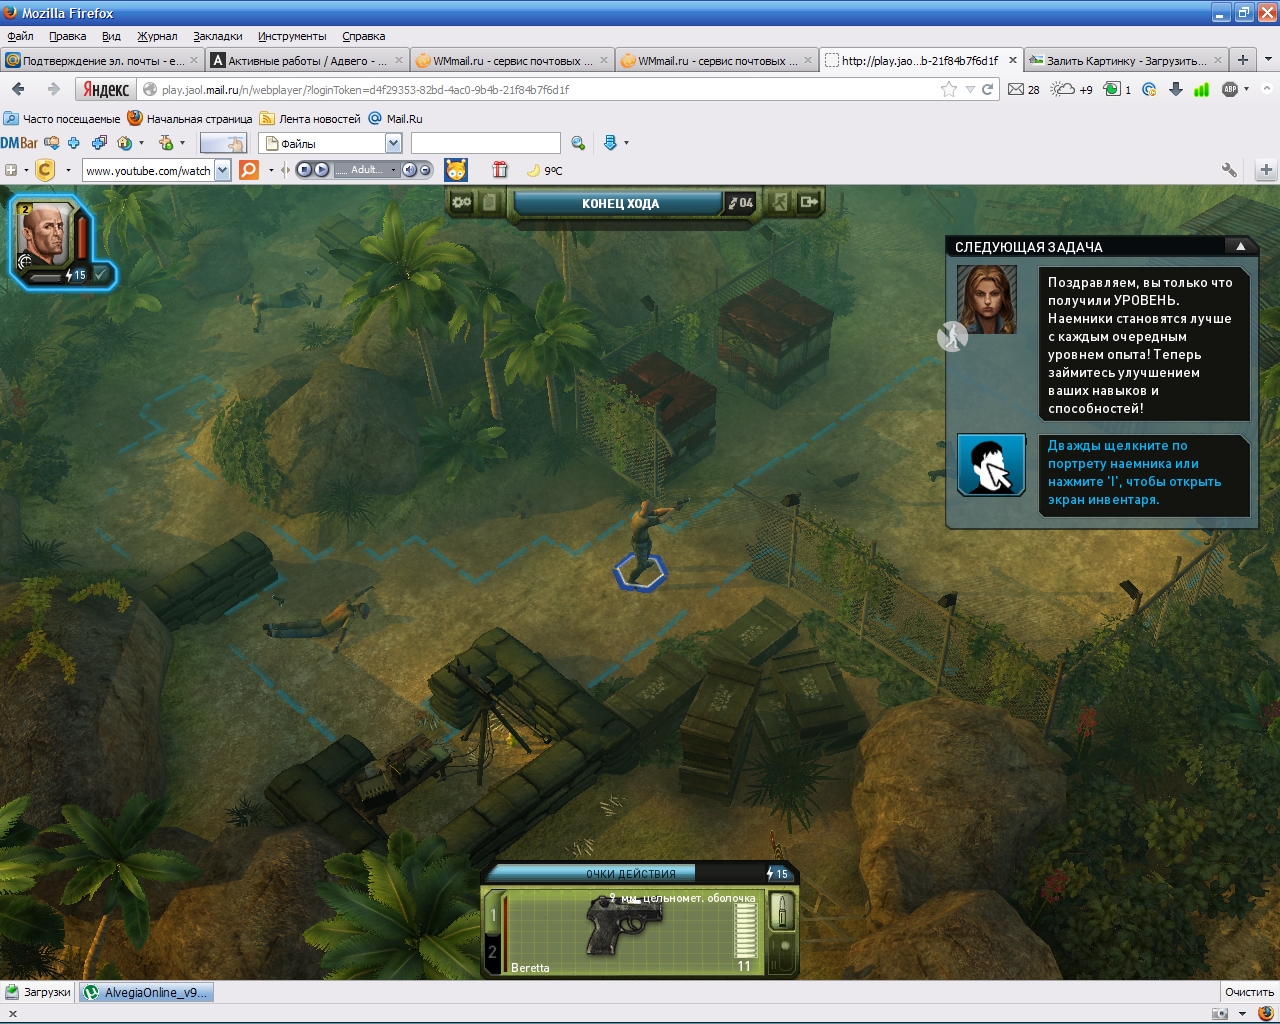Click the ОЧКИ ДЕЙСТВИЯ action points bar
Viewport: 1280px width, 1024px height.
pos(630,873)
